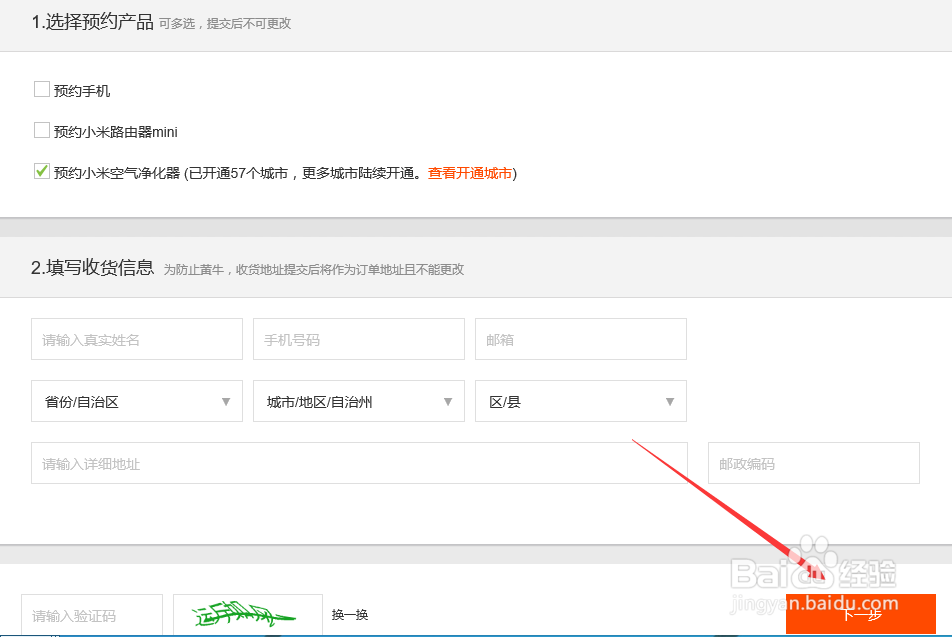This screenshot has width=952, height=637.
Task: Click the 预约手机 label text
Action: coord(82,91)
